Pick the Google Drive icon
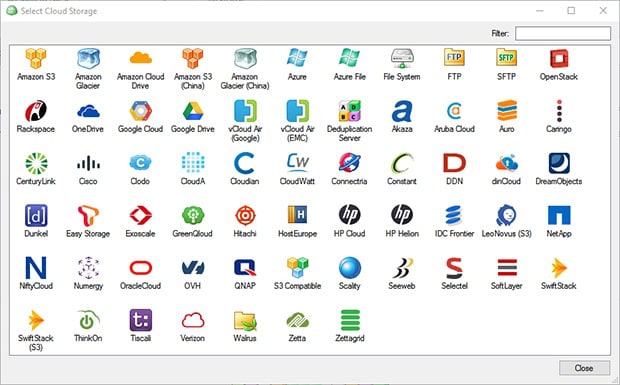 coord(193,111)
